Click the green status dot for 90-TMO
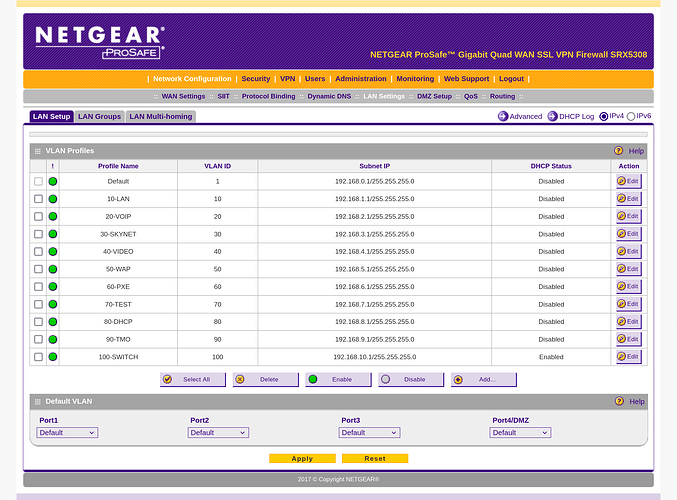The width and height of the screenshot is (677, 500). (53, 339)
